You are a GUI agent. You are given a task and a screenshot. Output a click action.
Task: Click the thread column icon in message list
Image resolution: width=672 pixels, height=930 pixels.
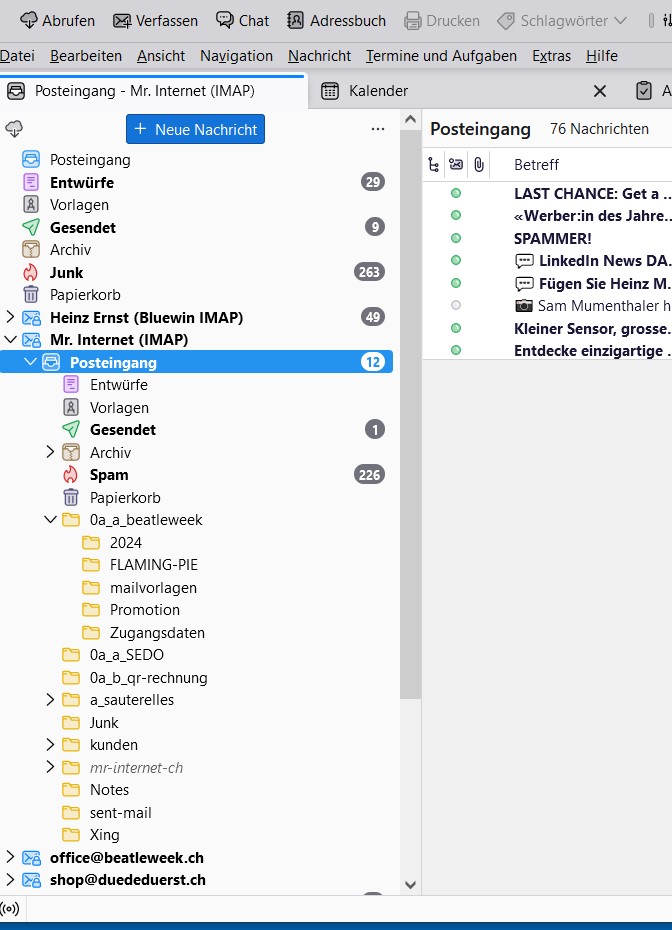[x=434, y=165]
